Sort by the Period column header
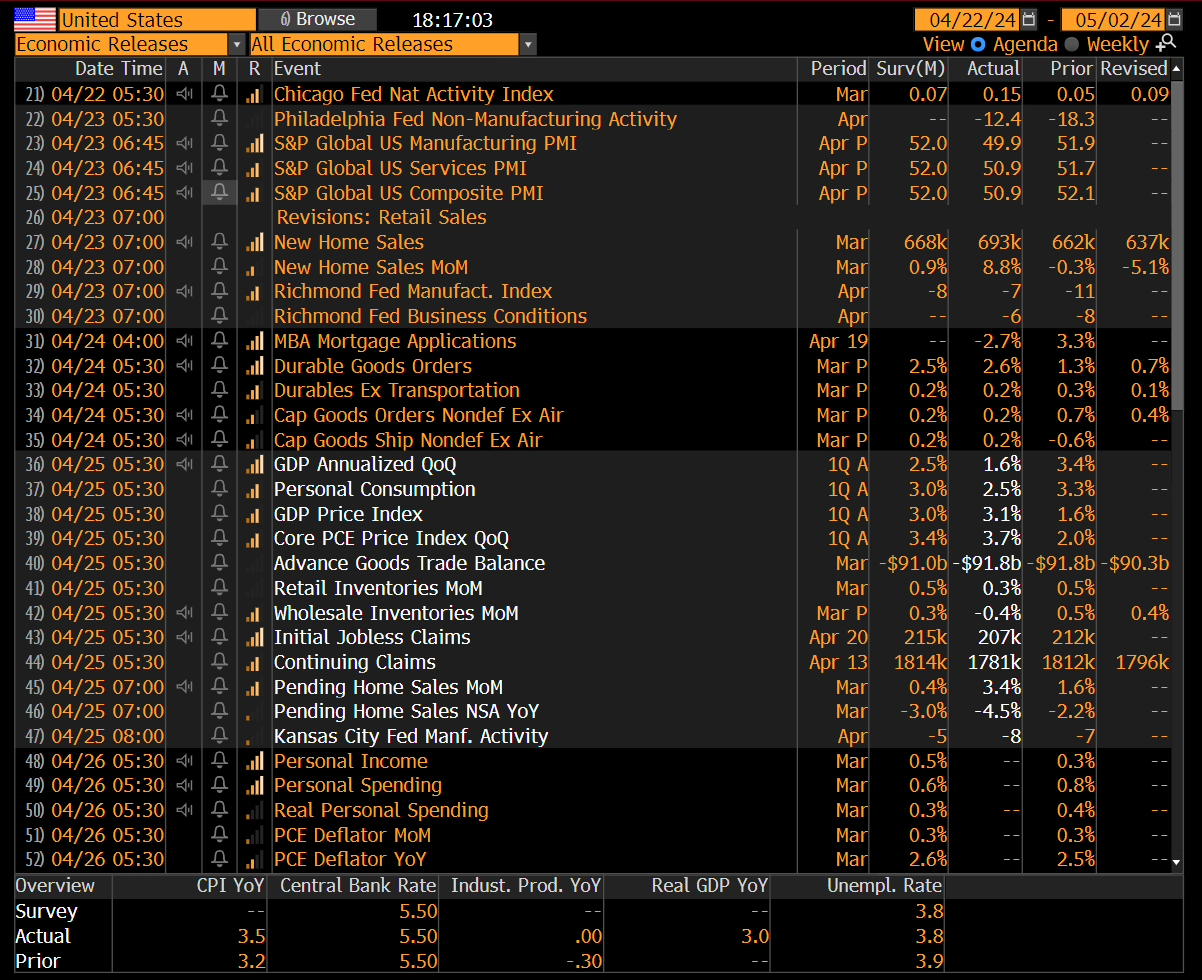This screenshot has width=1202, height=980. pos(838,69)
